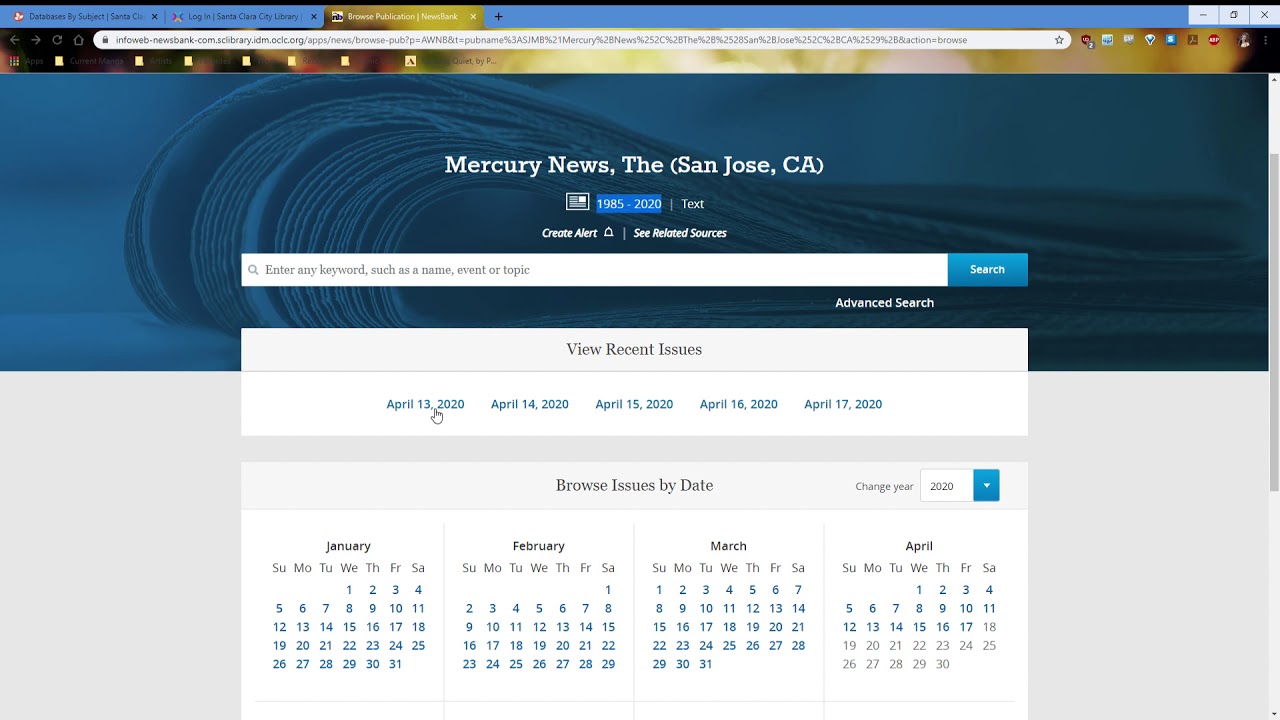This screenshot has height=720, width=1280.
Task: Bookmark this page with the star icon
Action: tap(1059, 40)
